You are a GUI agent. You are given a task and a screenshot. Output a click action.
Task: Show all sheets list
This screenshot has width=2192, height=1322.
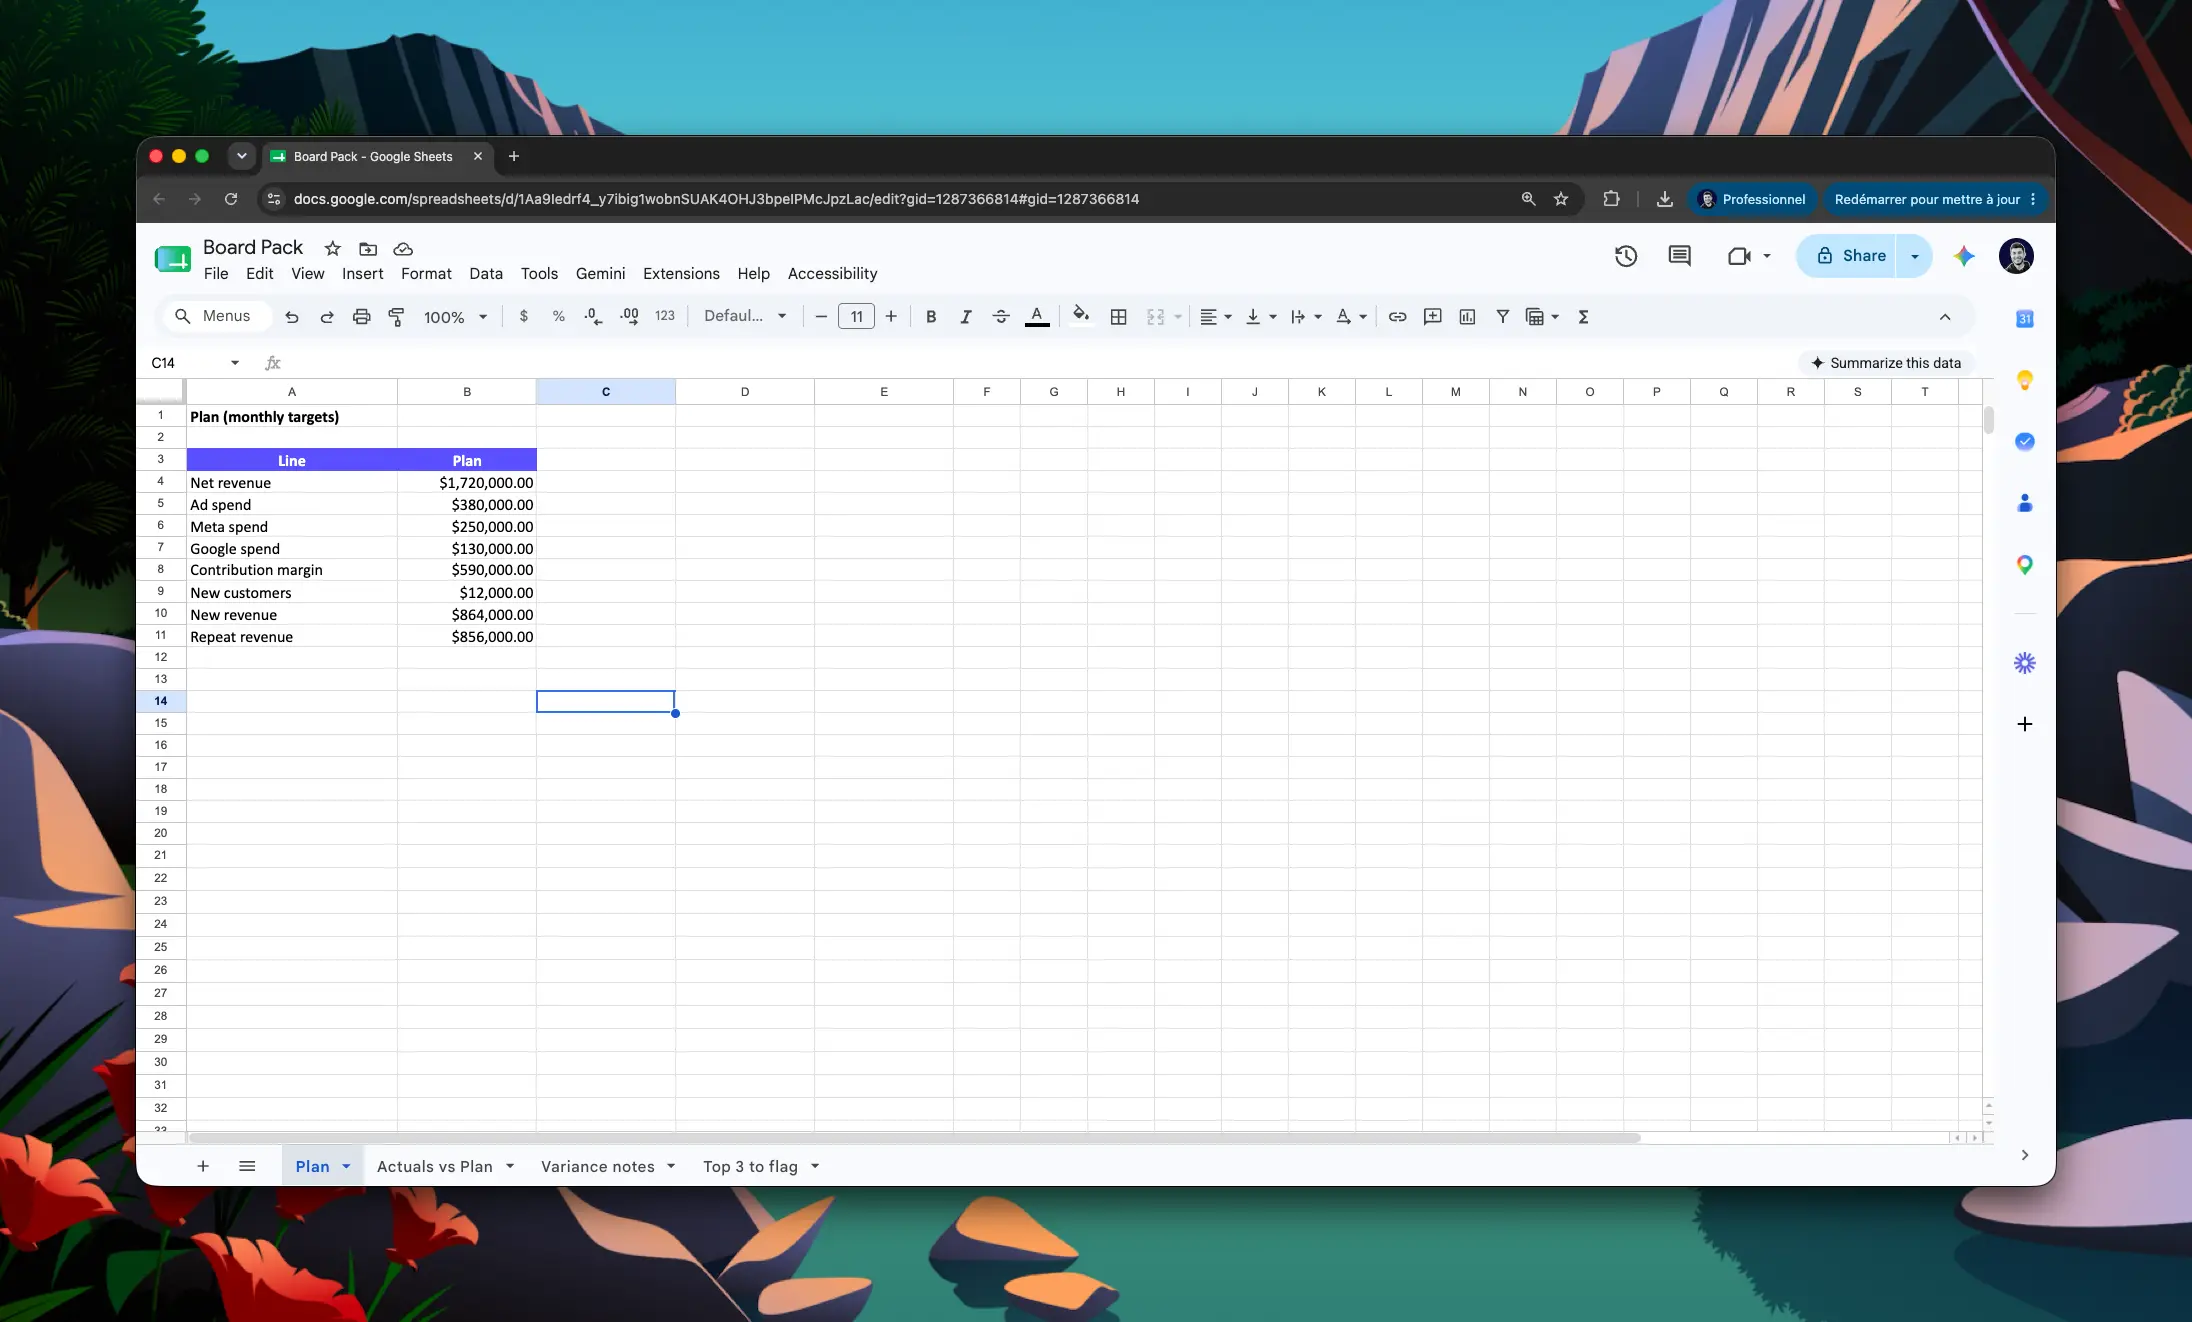coord(247,1166)
